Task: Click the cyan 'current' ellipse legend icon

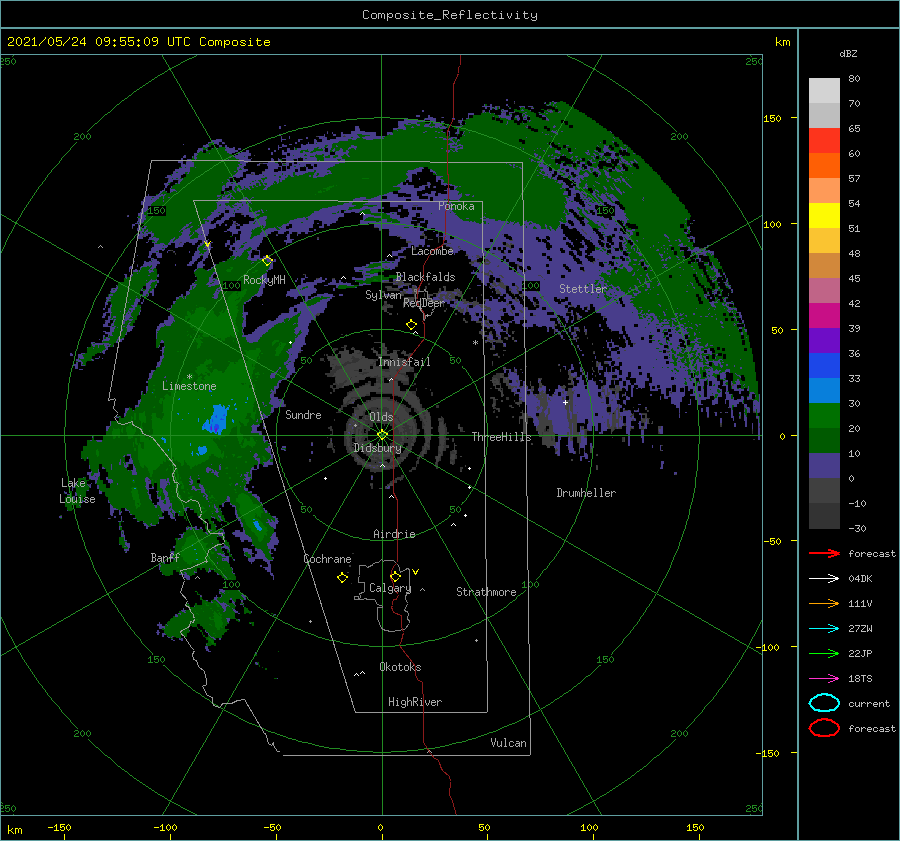Action: [824, 703]
